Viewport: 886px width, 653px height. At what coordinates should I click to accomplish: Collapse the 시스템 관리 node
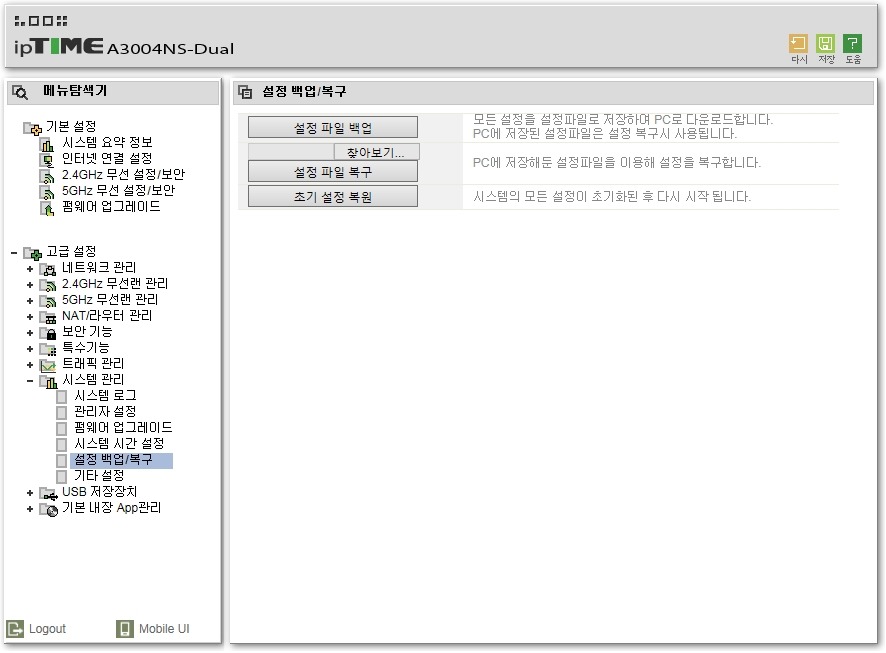[x=30, y=381]
